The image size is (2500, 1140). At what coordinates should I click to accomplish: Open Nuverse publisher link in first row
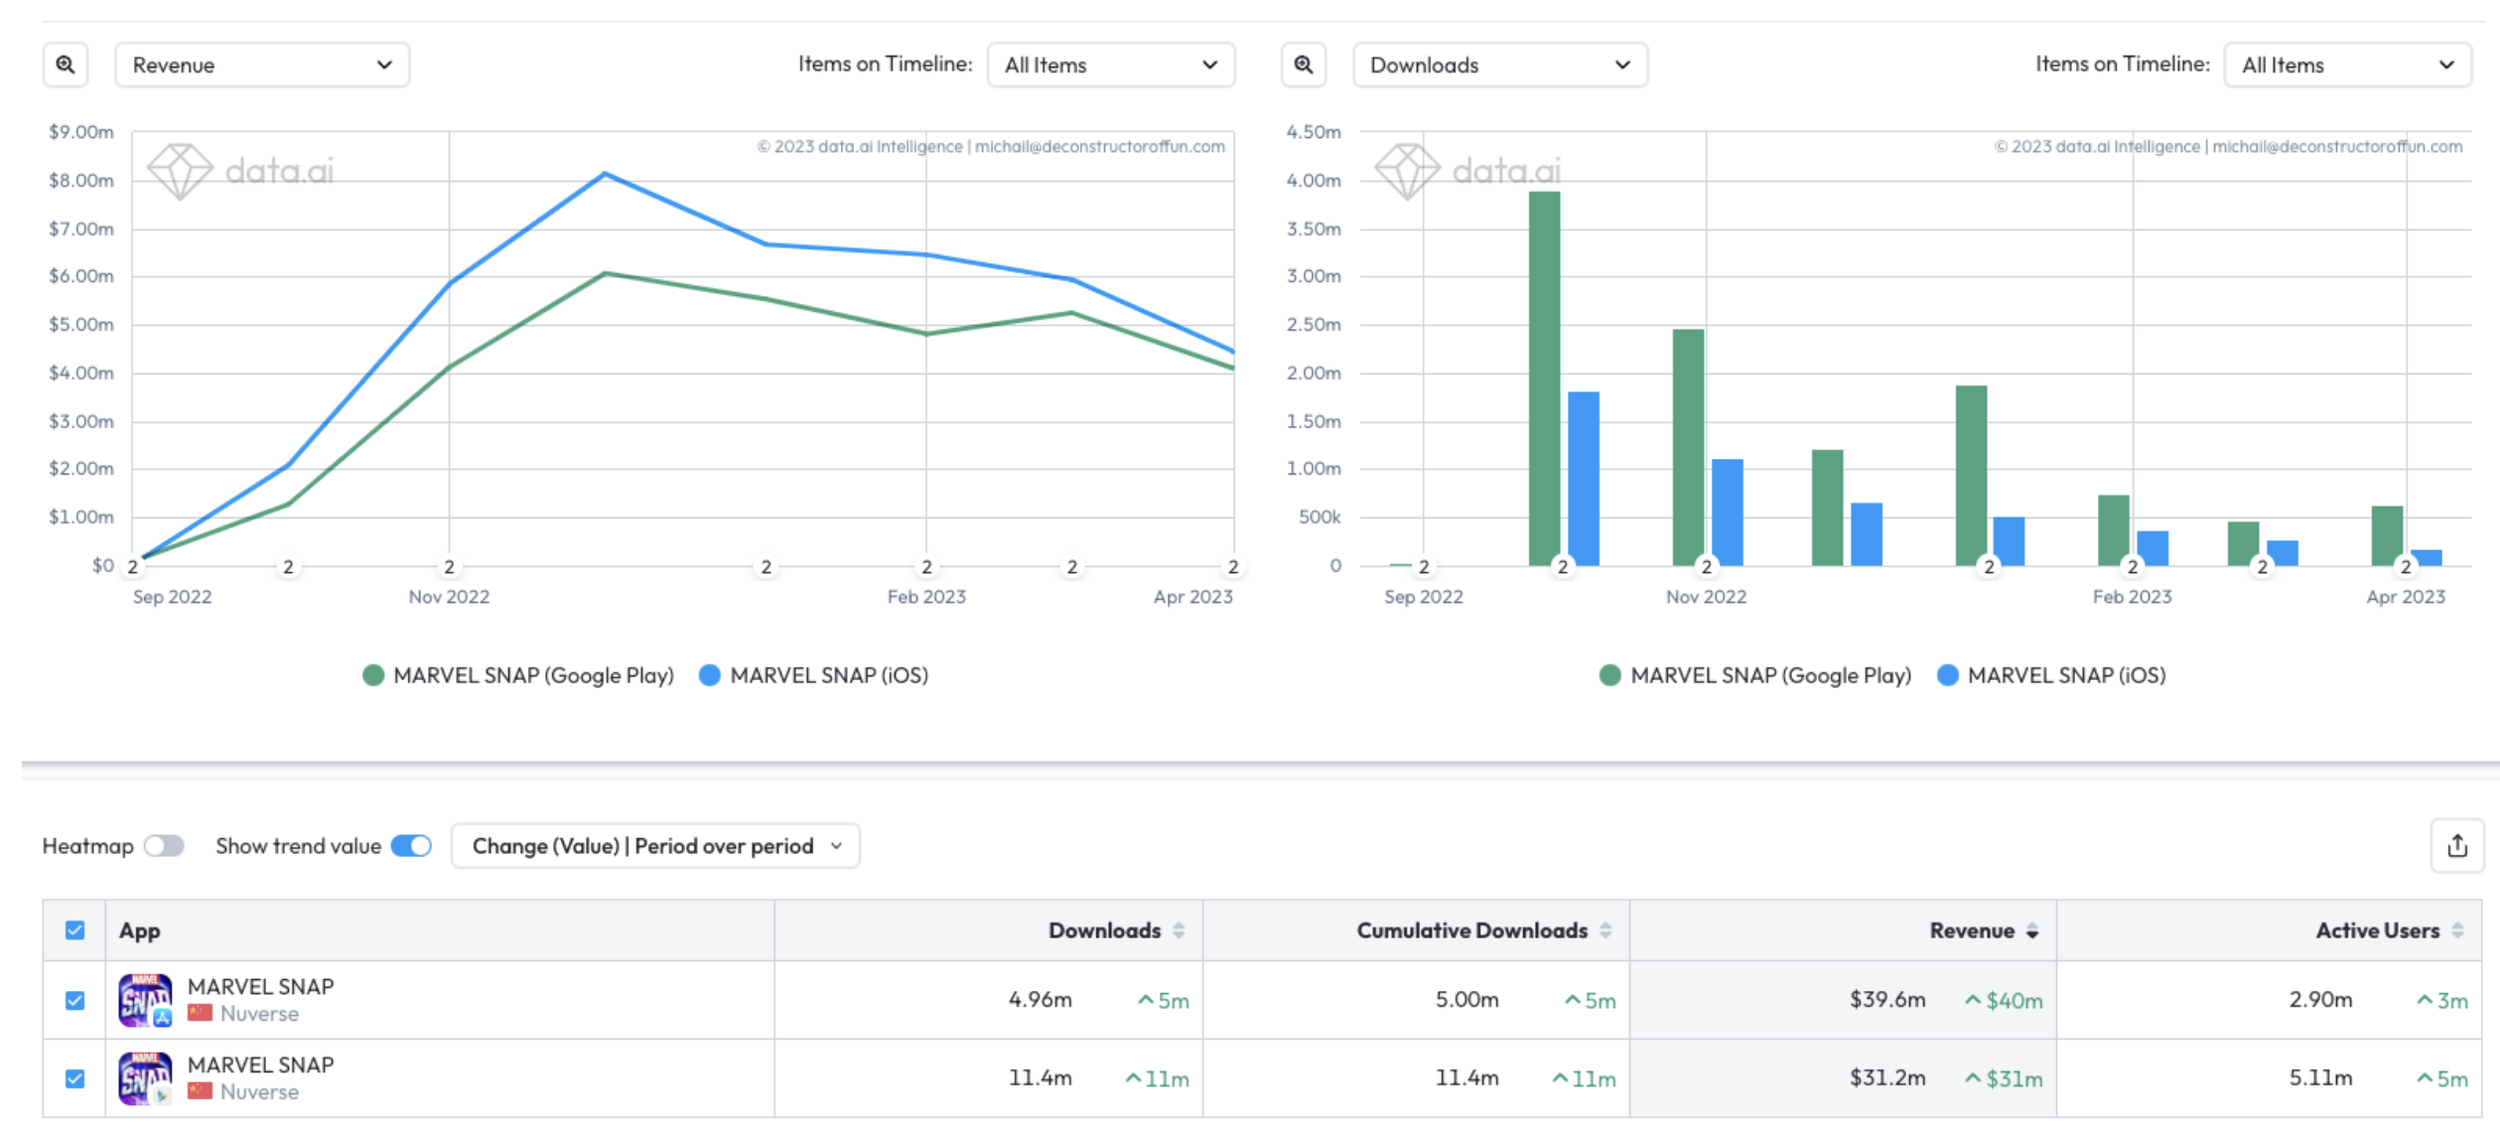[259, 1014]
